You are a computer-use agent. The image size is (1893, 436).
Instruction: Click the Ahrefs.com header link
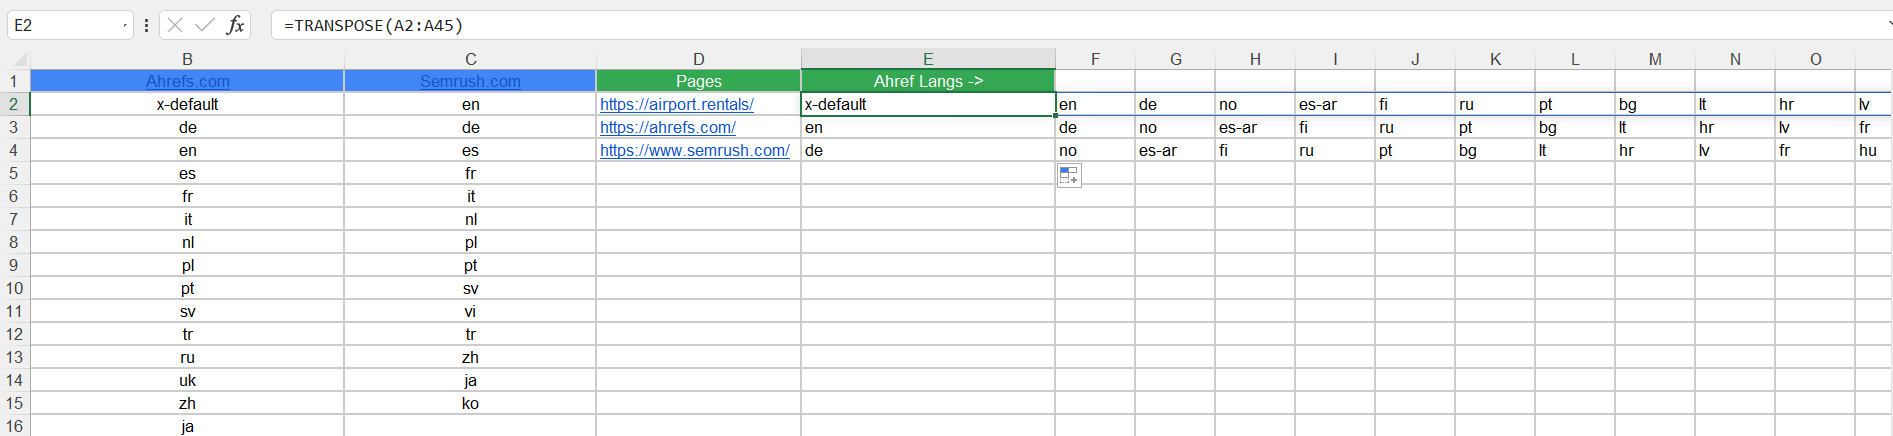(x=188, y=81)
